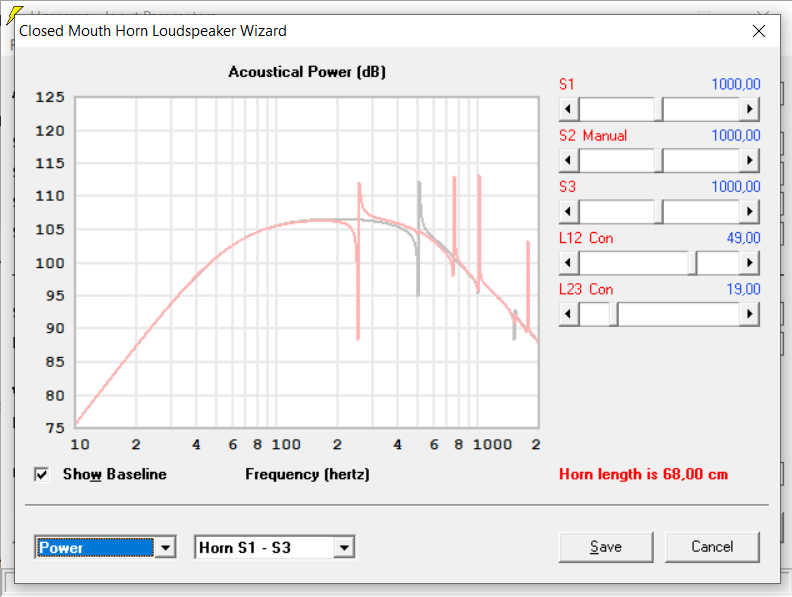Save the horn wizard settings
Image resolution: width=792 pixels, height=597 pixels.
pyautogui.click(x=606, y=547)
